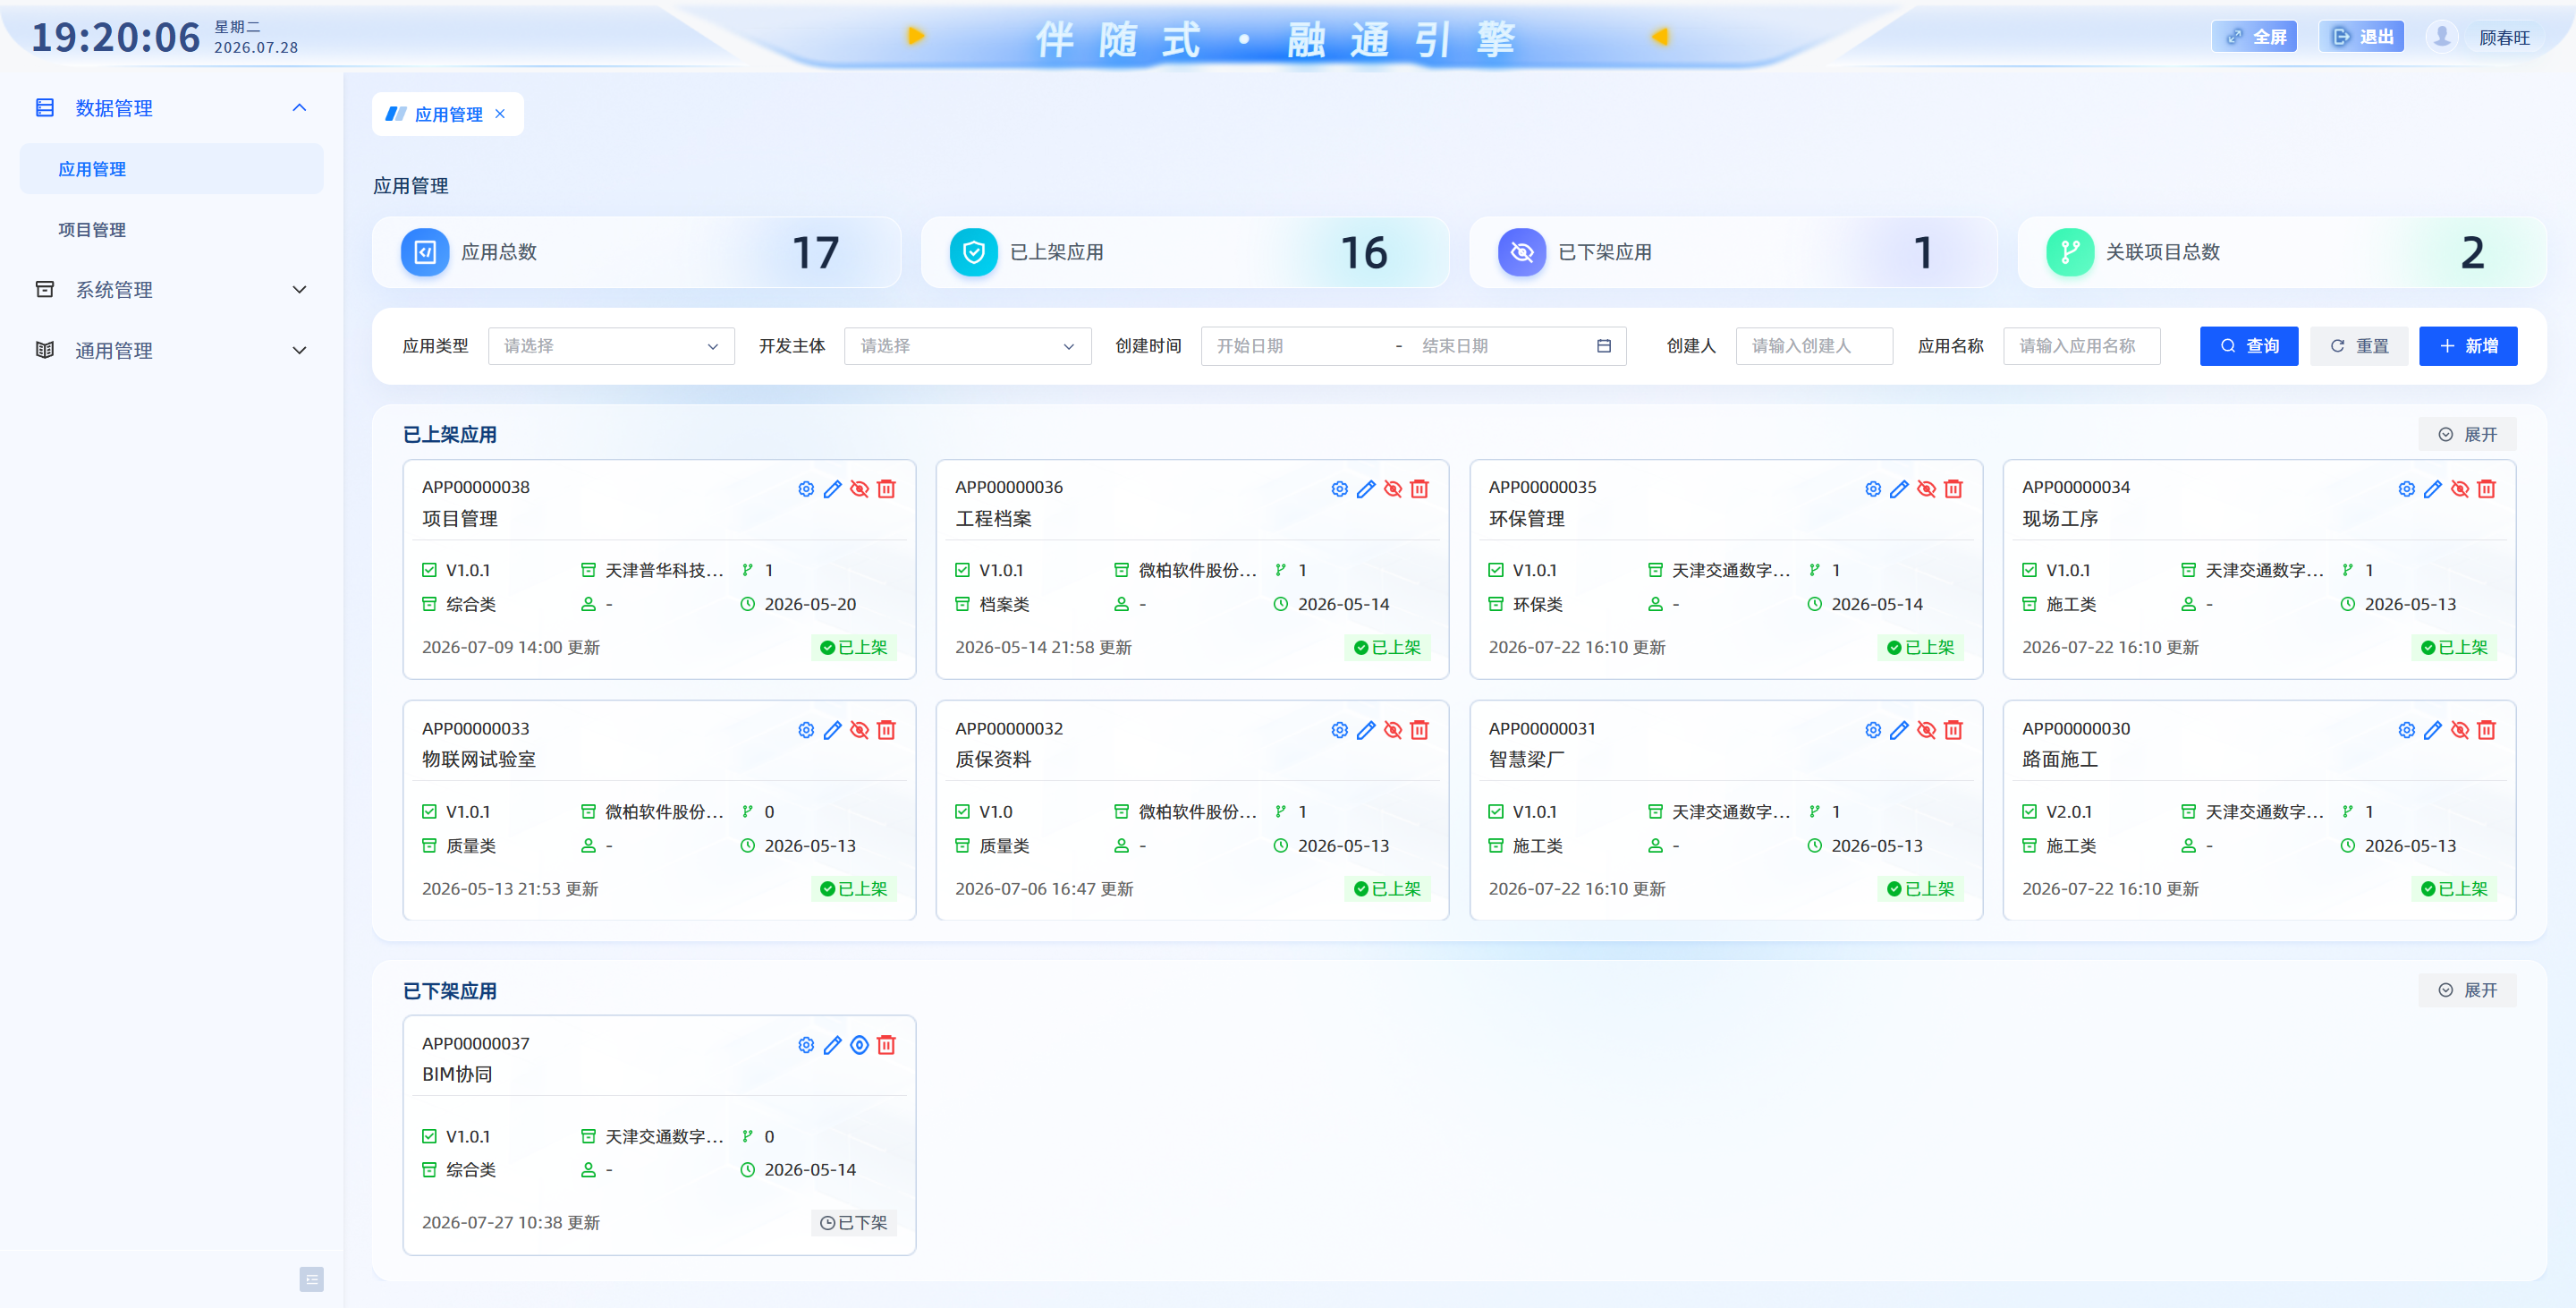
Task: Re-publish BIM协同 using the eye icon
Action: [x=859, y=1045]
